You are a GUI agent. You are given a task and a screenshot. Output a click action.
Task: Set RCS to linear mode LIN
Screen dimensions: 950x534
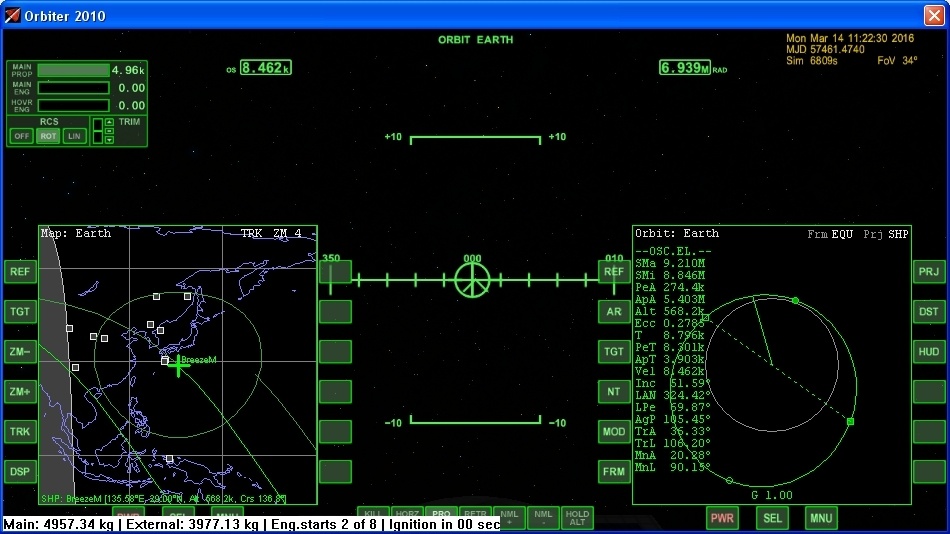(74, 136)
